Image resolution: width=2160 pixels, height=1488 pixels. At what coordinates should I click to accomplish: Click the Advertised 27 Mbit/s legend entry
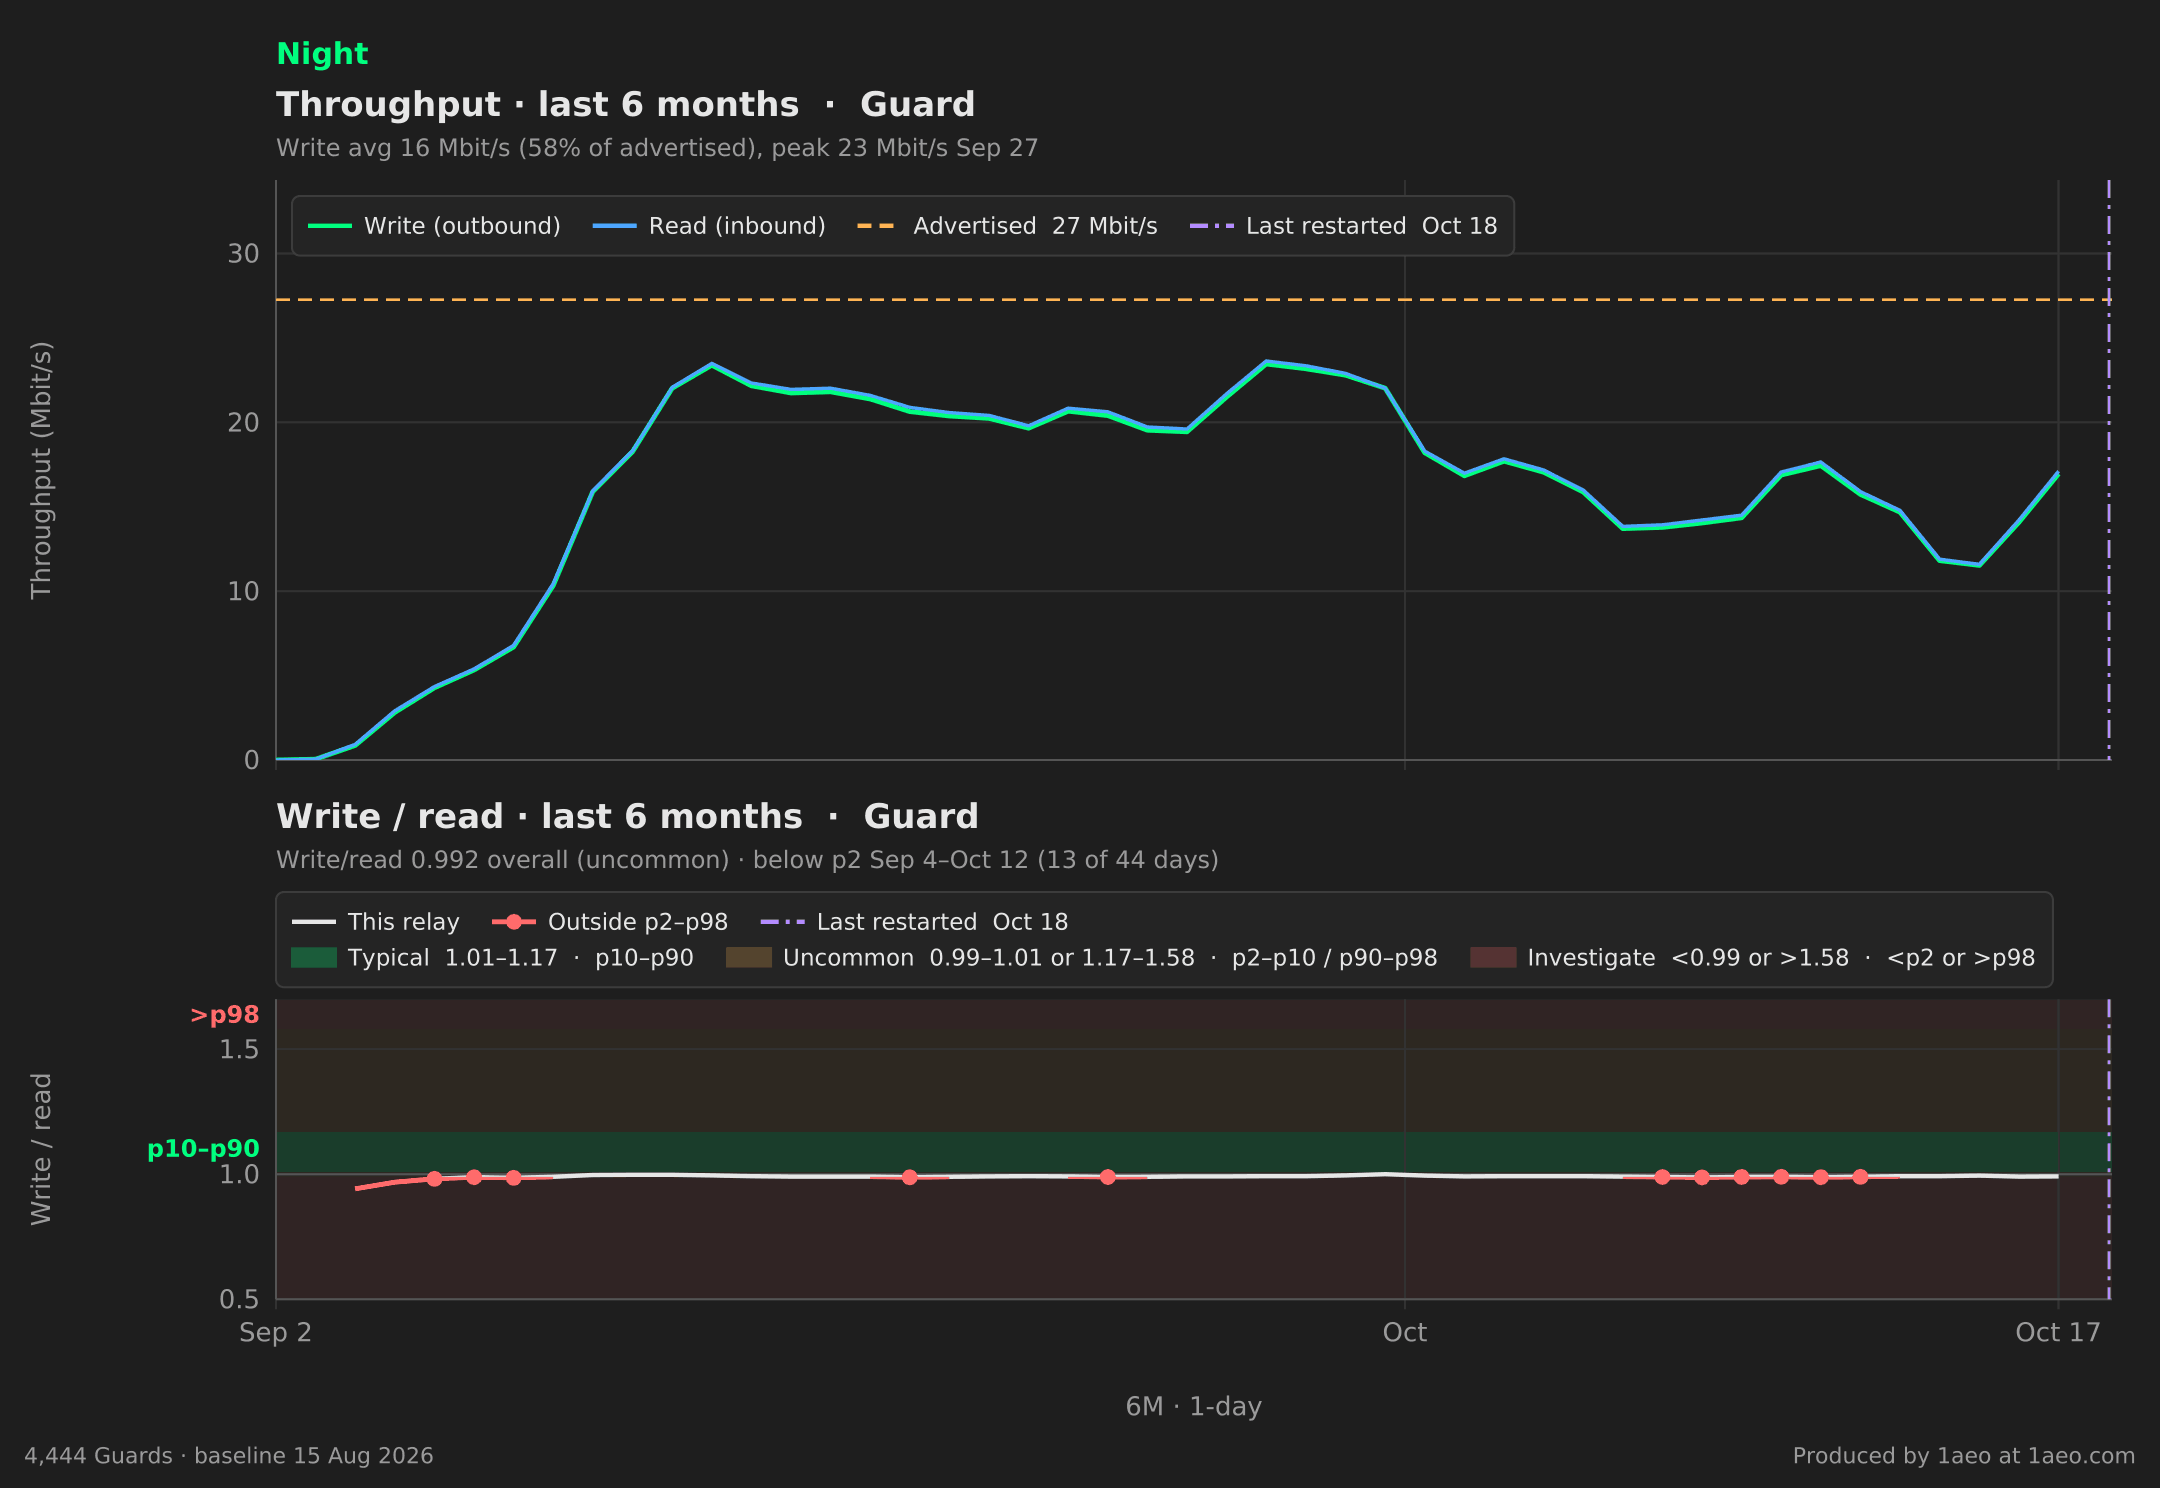tap(1007, 226)
